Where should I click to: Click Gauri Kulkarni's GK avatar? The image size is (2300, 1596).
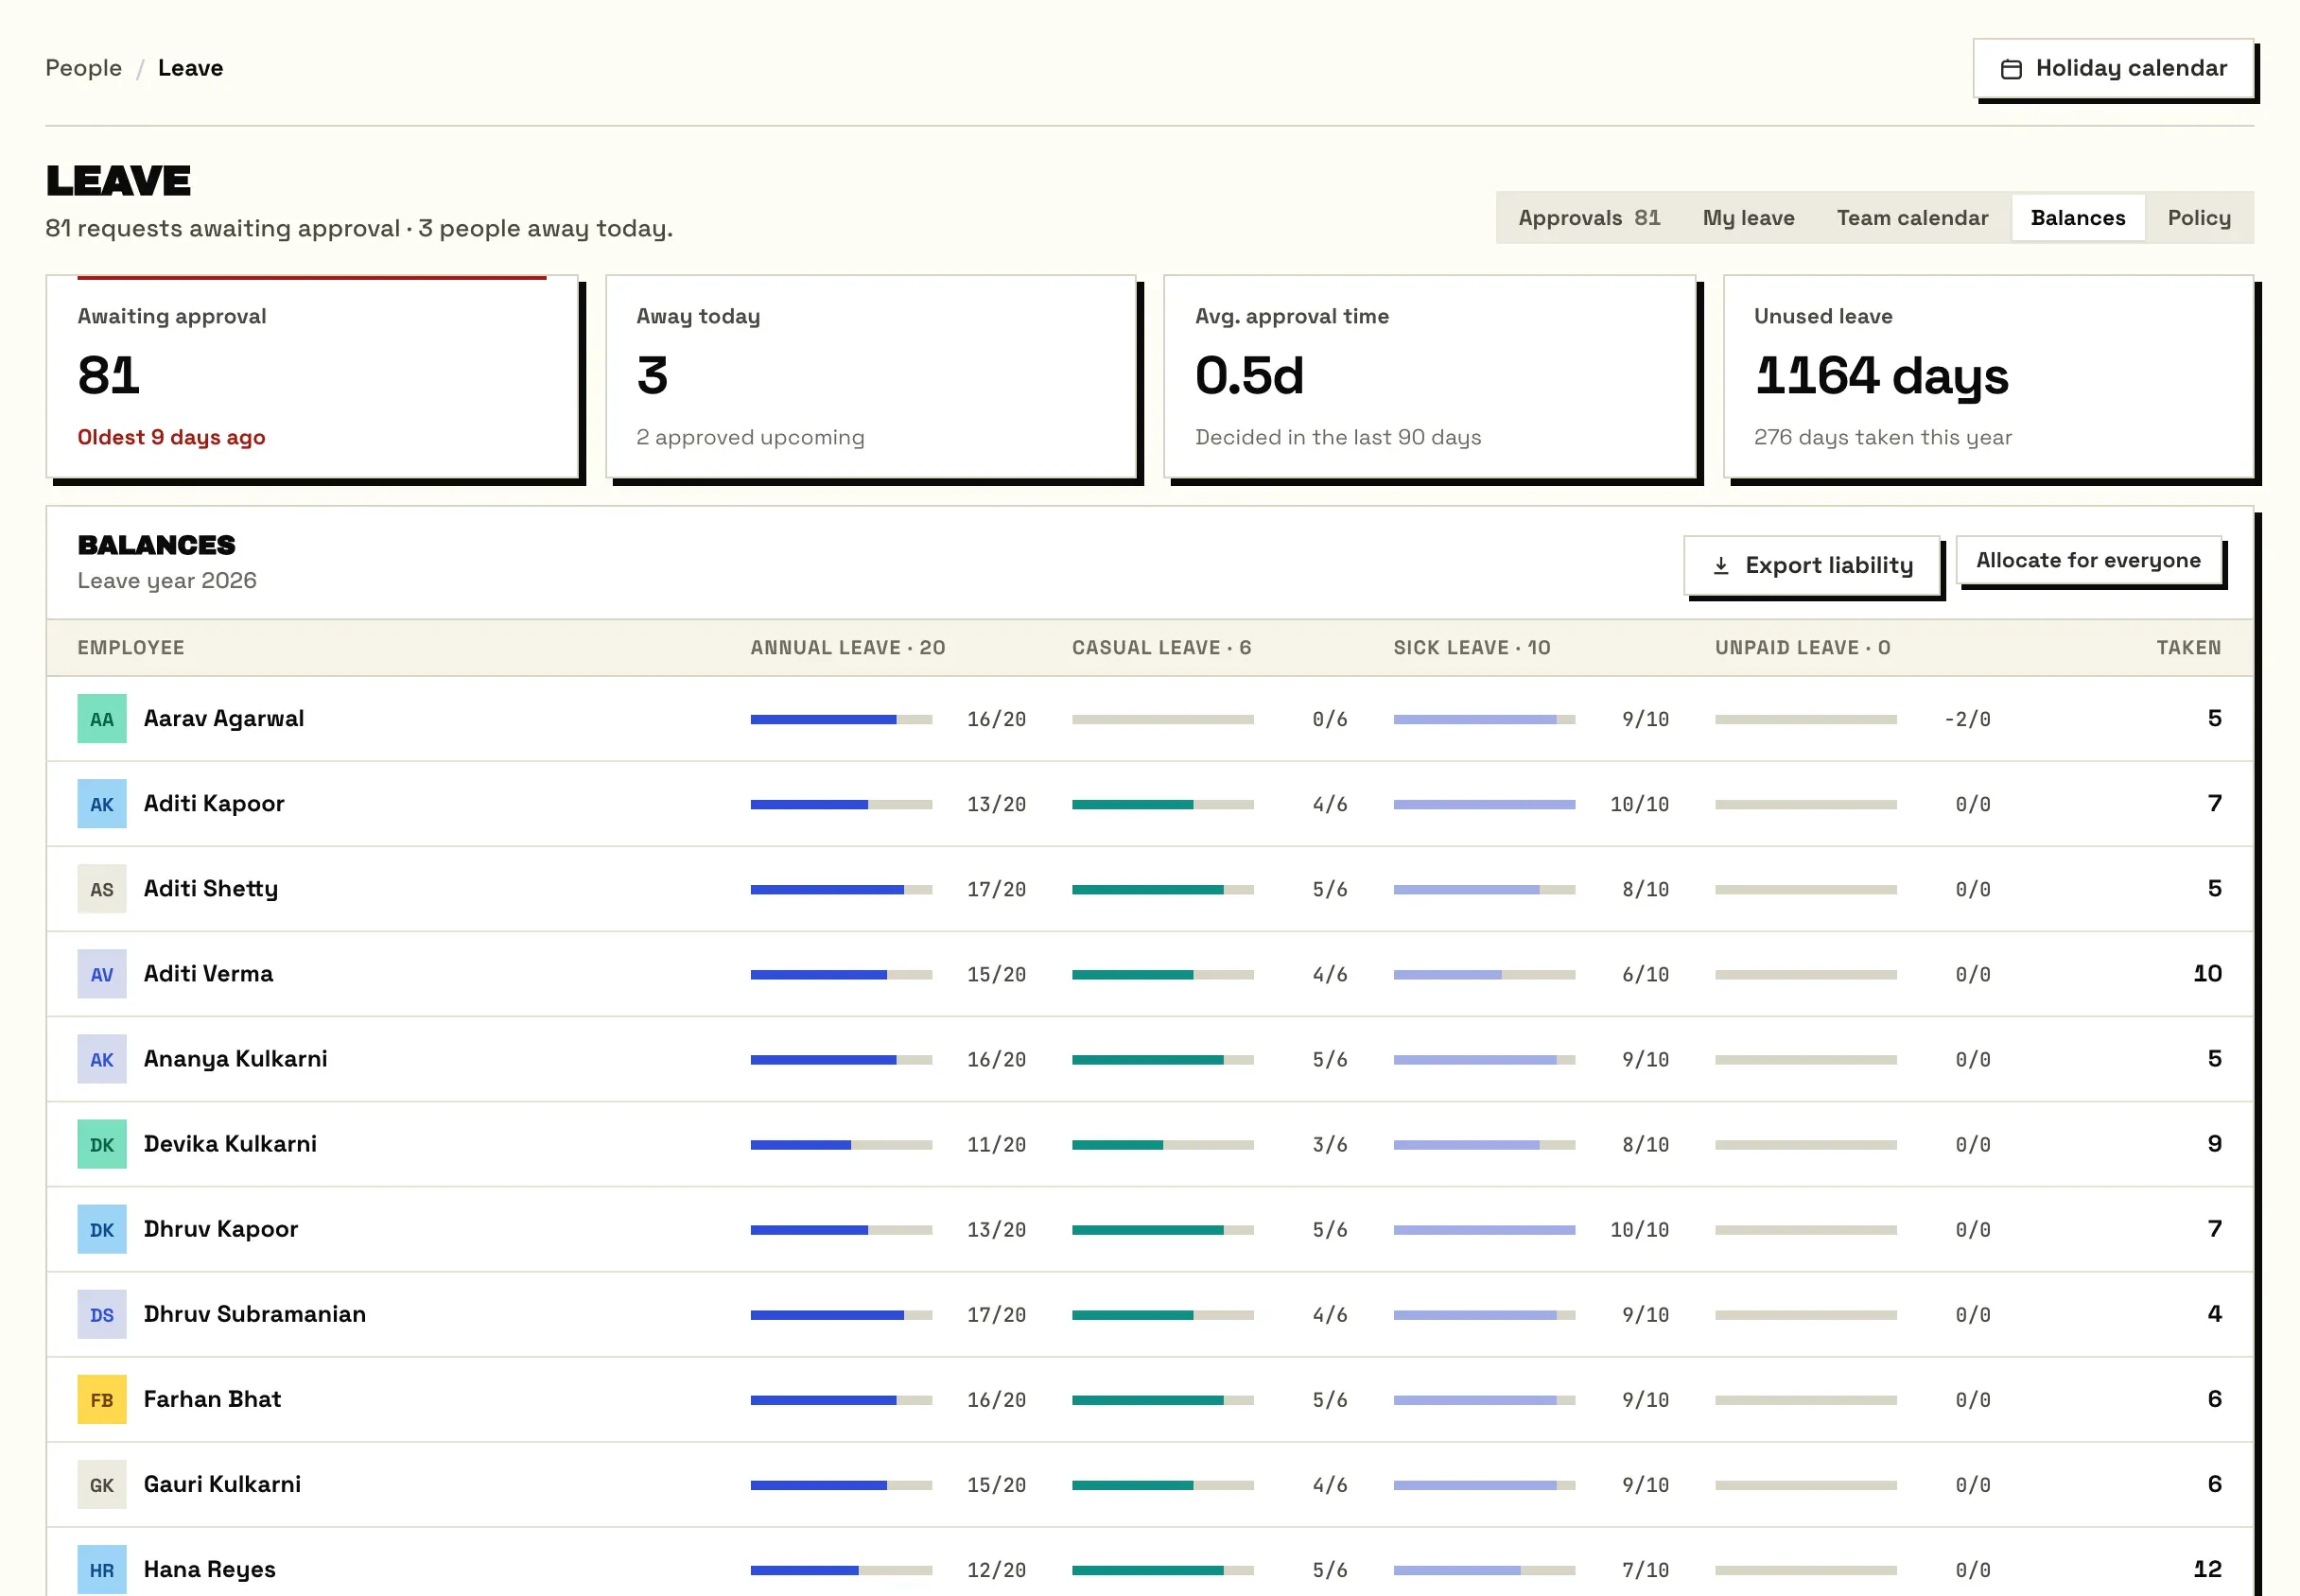coord(102,1484)
